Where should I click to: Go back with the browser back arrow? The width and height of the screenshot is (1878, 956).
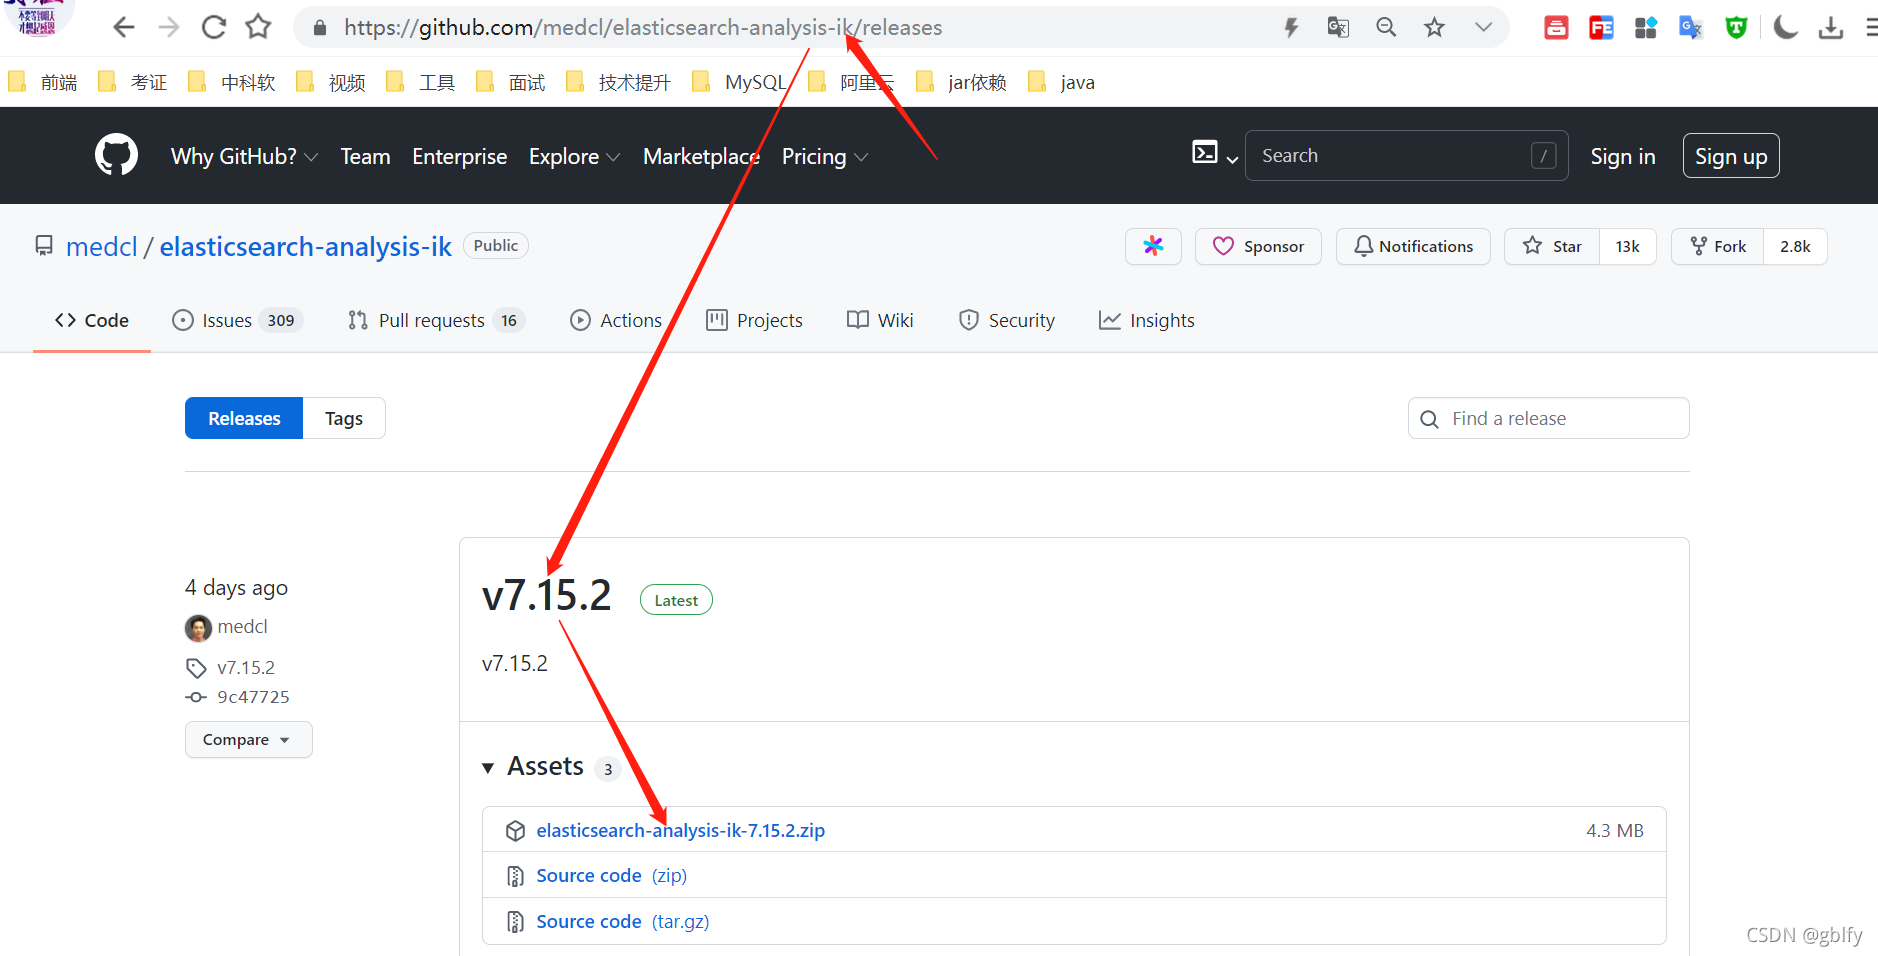point(124,27)
